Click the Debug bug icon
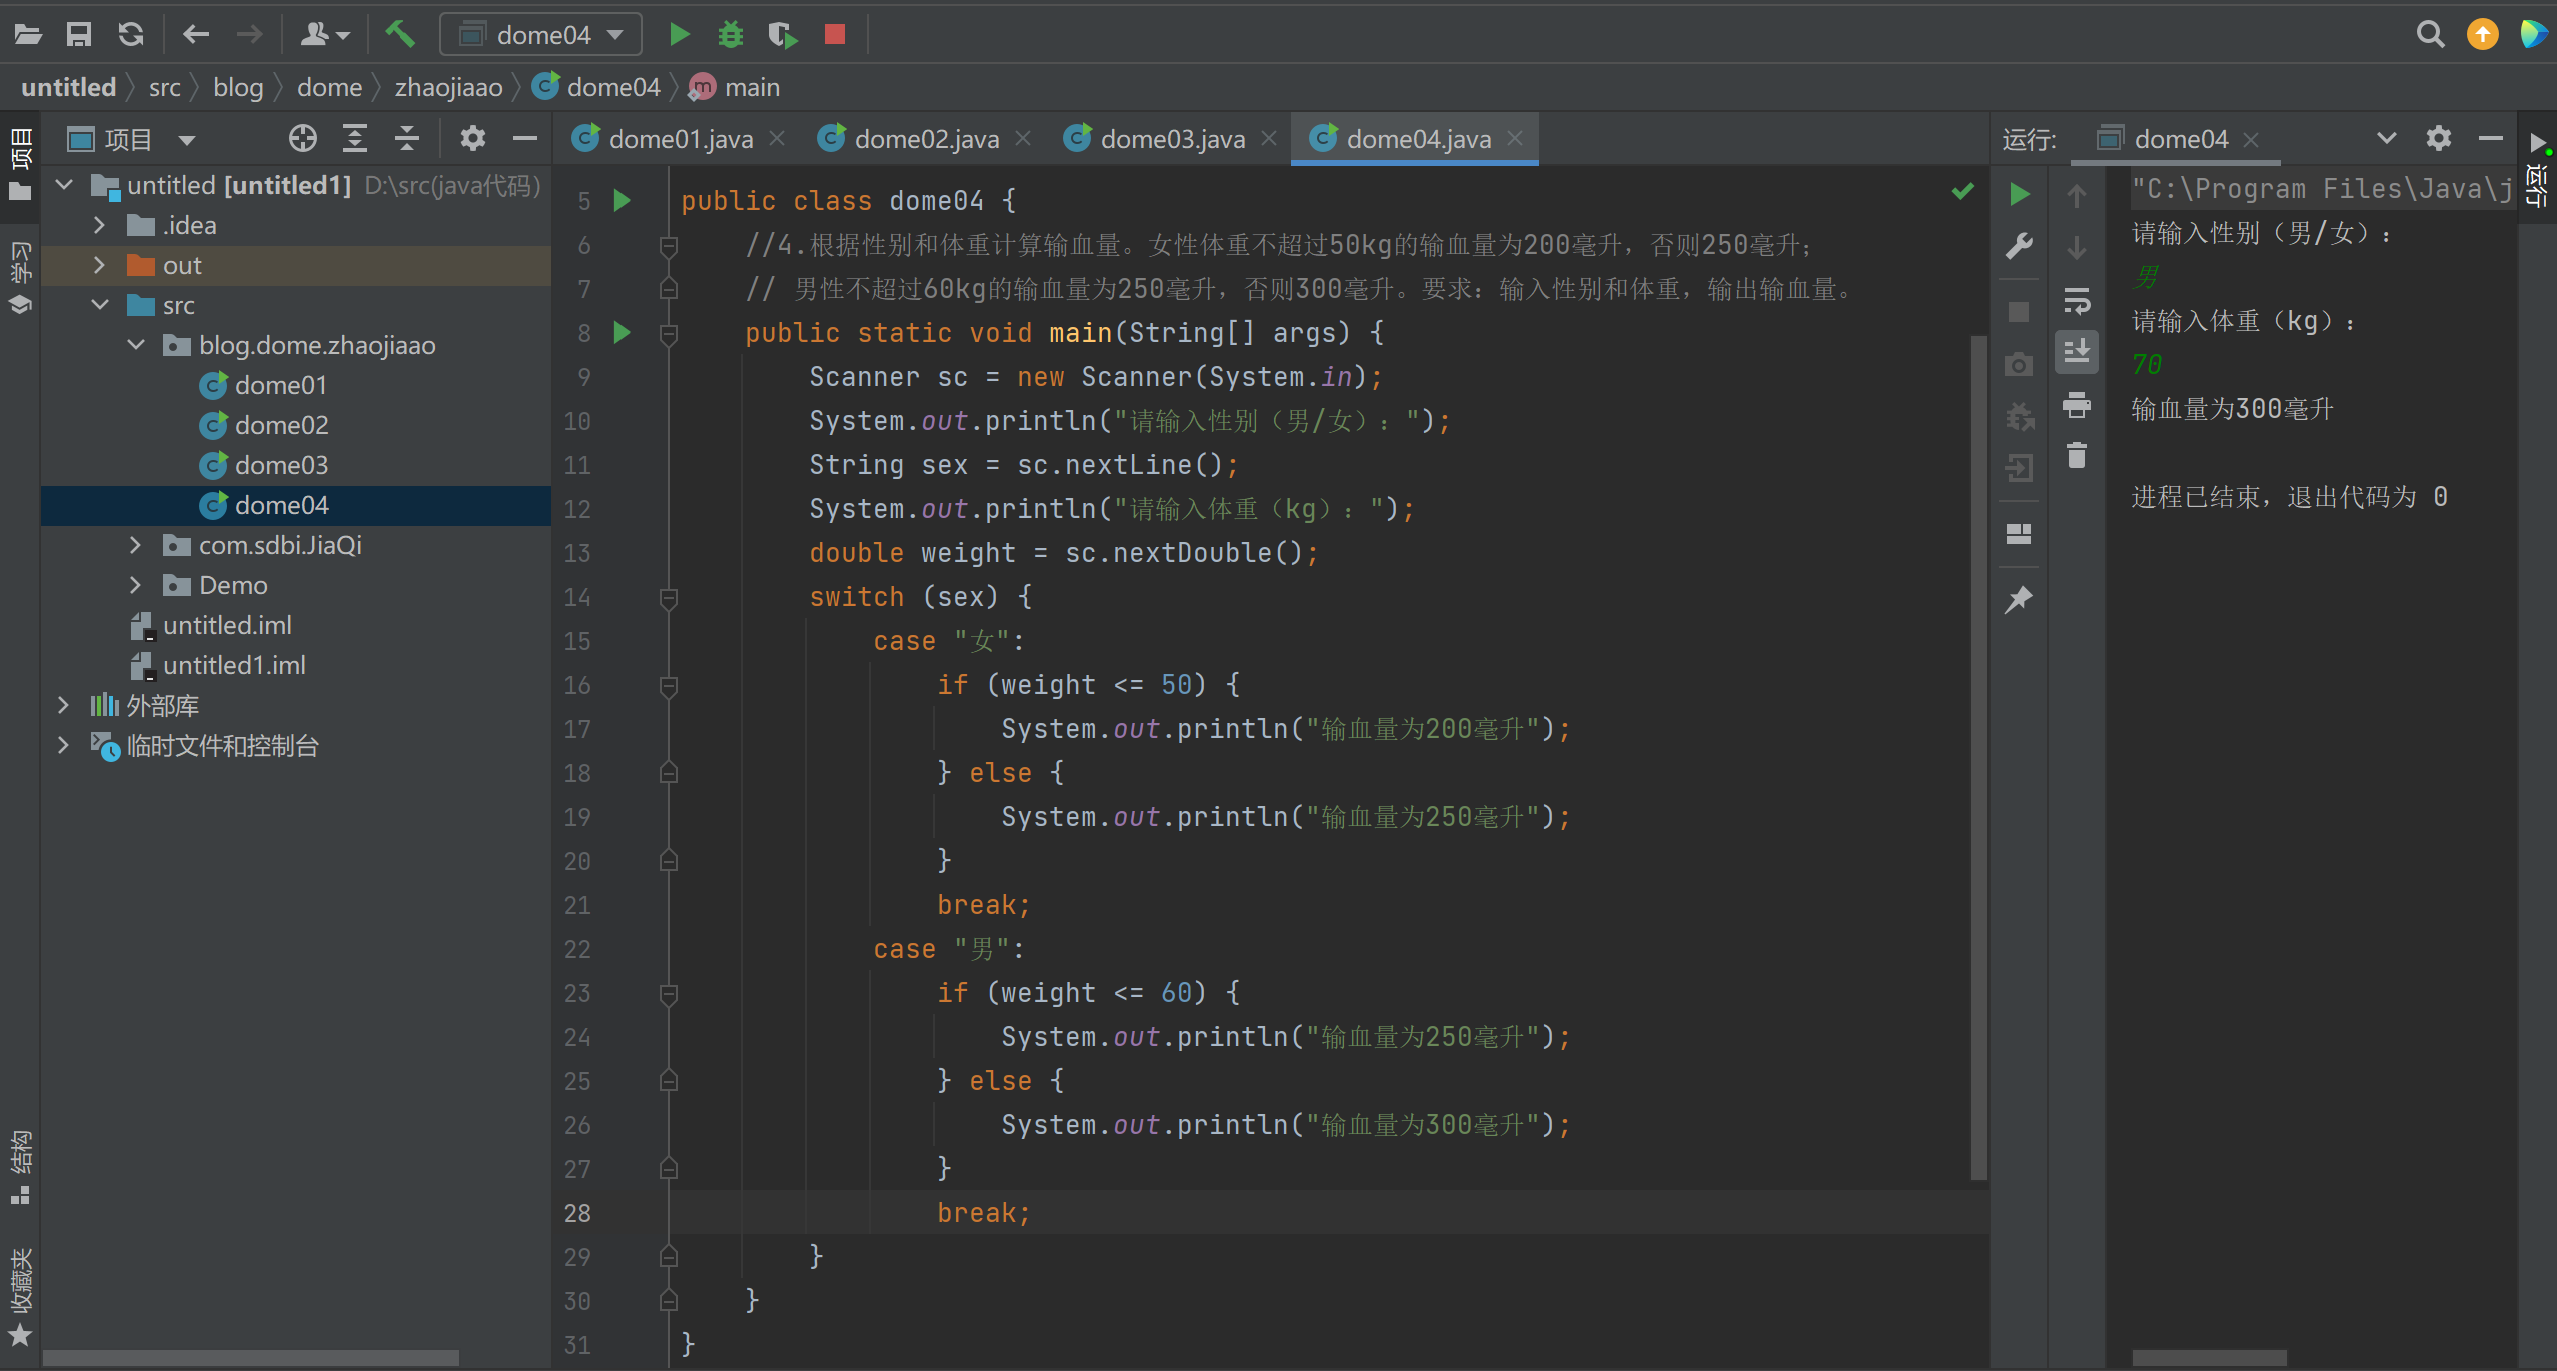This screenshot has height=1371, width=2557. coord(731,35)
